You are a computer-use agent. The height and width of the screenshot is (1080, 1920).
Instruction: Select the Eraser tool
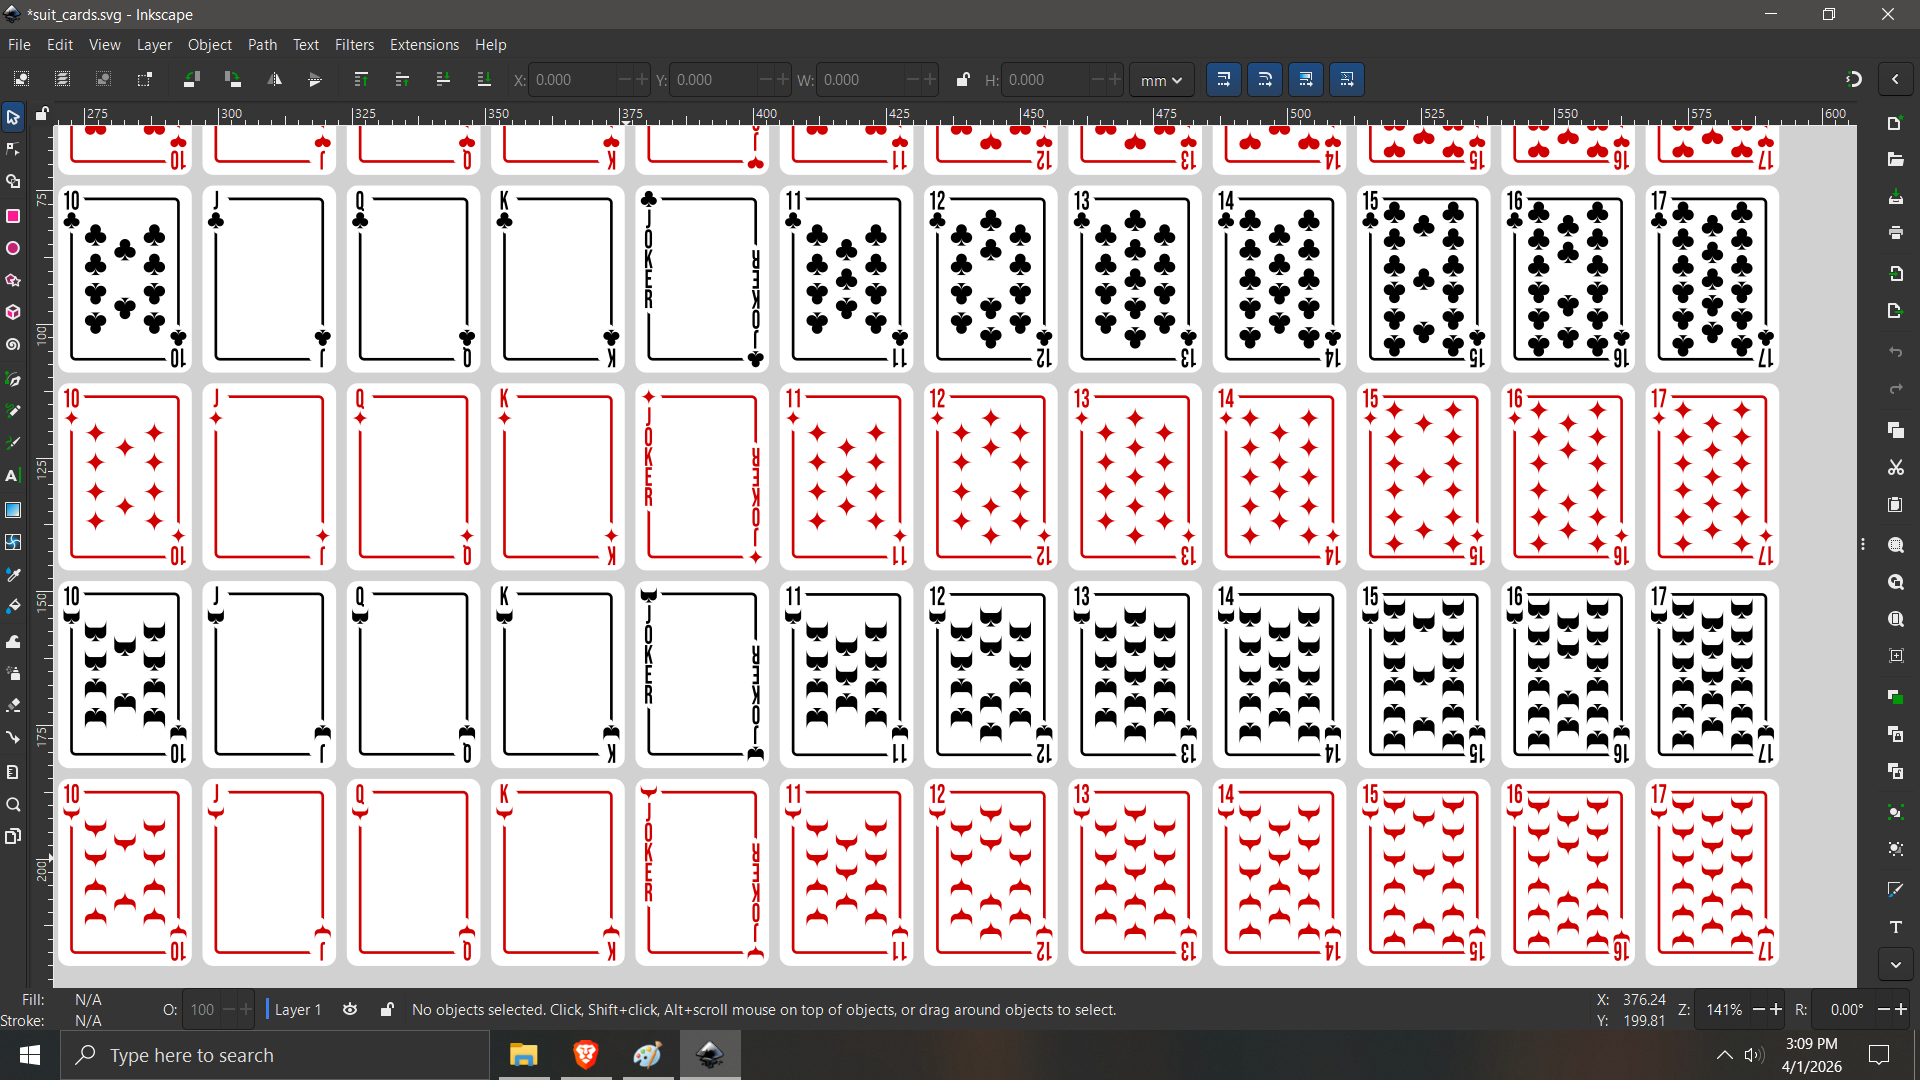(13, 705)
